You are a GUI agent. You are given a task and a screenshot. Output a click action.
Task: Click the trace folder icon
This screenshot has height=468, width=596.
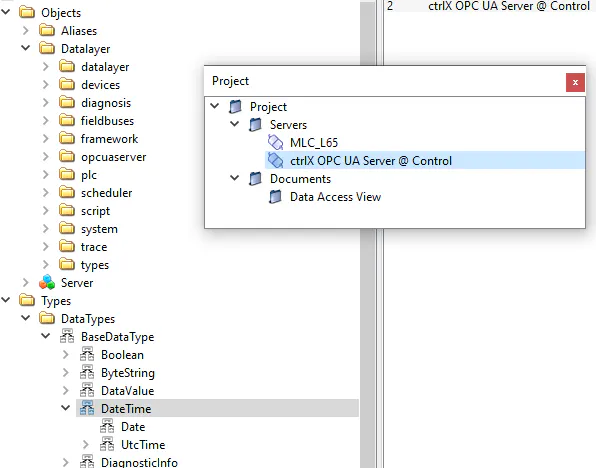(67, 247)
